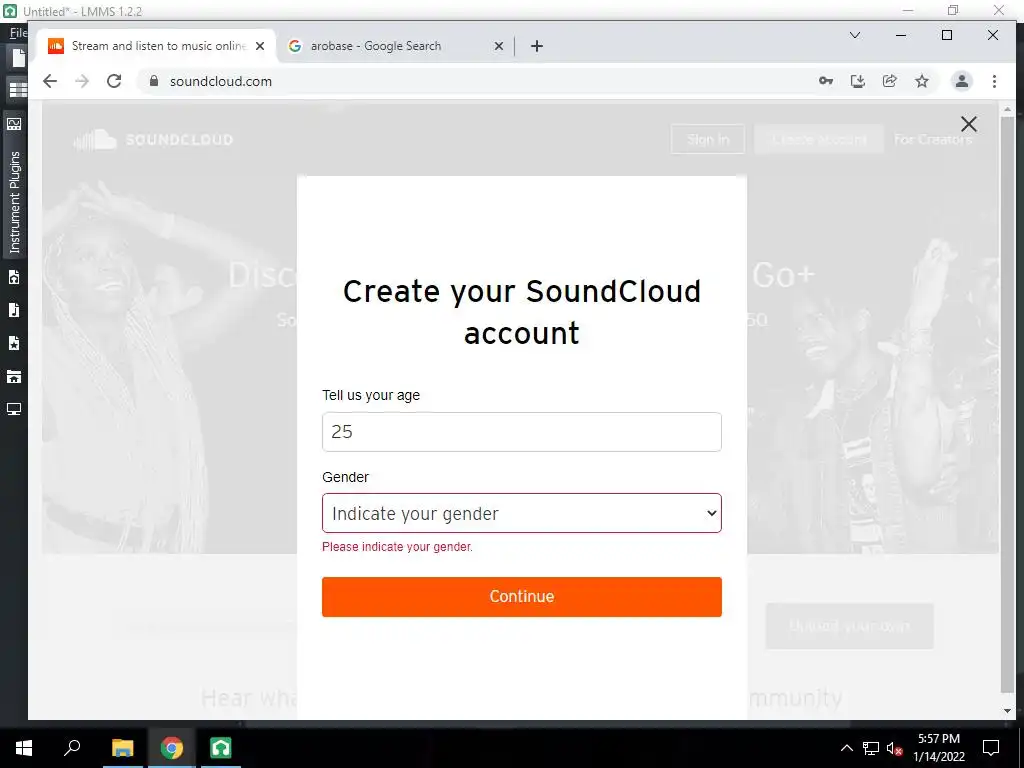Click the LMMS new project icon
The width and height of the screenshot is (1024, 768).
click(18, 58)
